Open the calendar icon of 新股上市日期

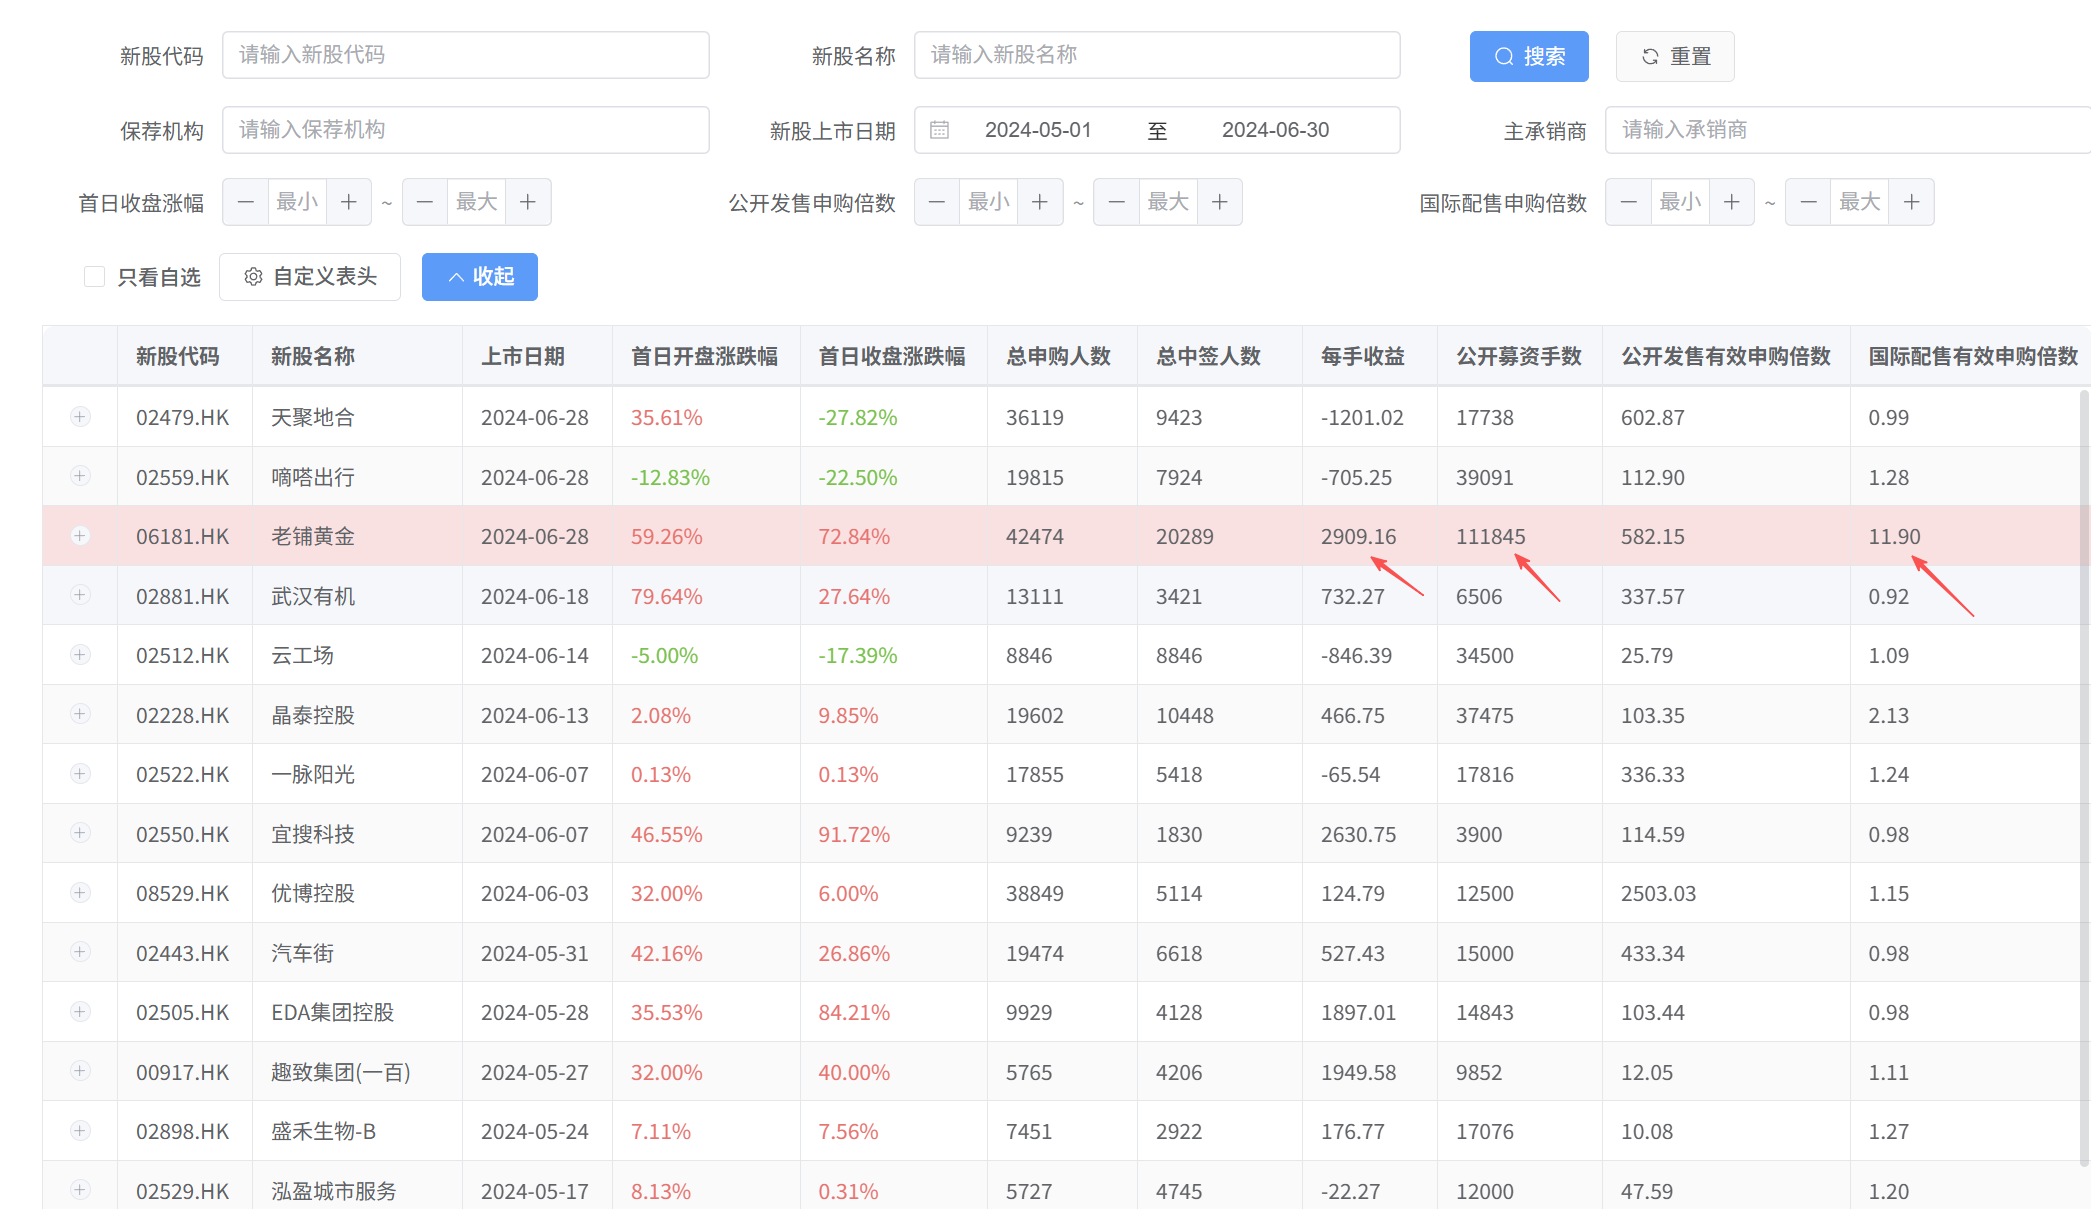click(x=939, y=130)
